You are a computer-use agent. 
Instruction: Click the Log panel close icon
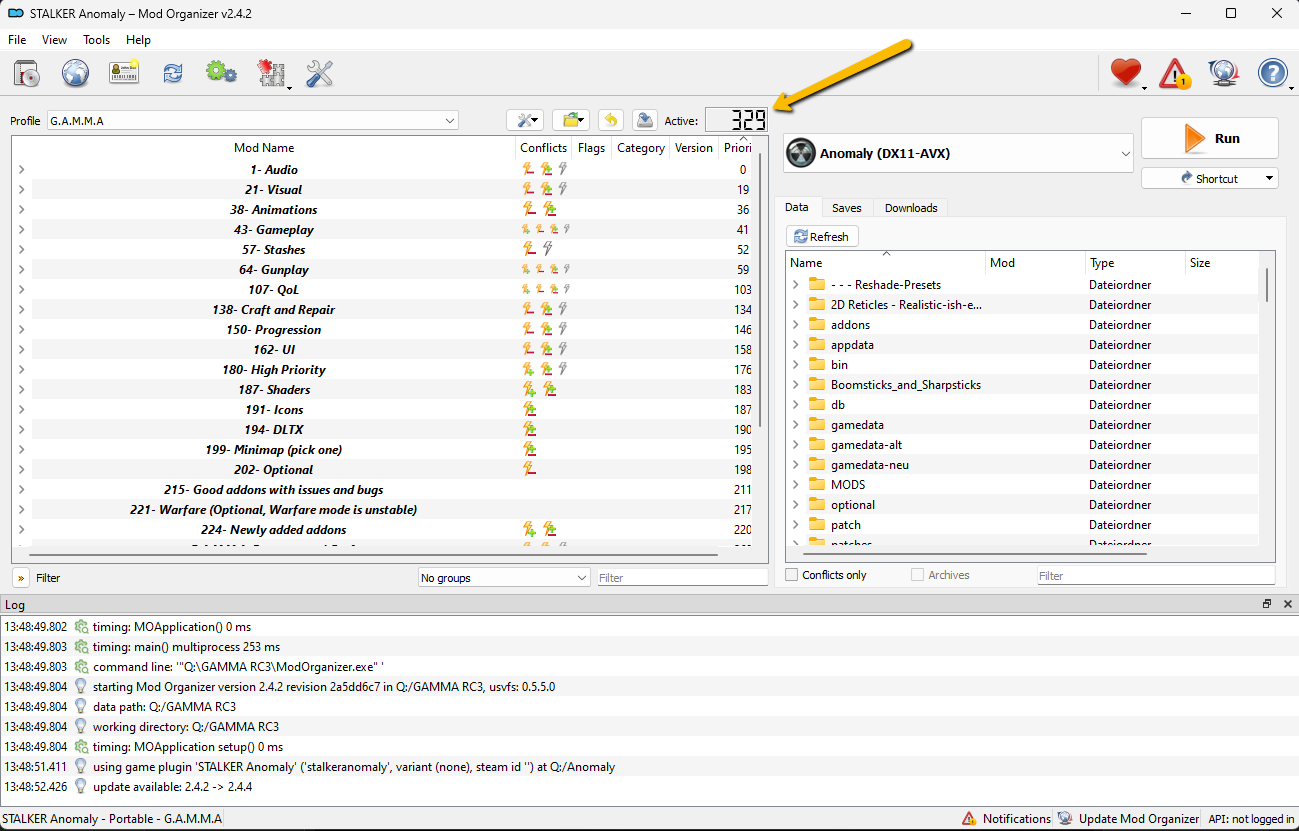(1288, 604)
